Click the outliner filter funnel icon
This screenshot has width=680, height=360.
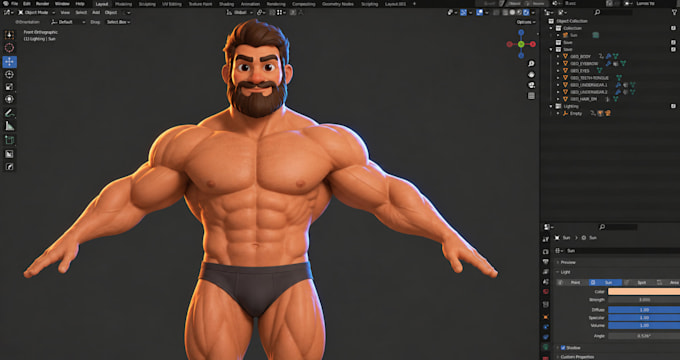(x=673, y=13)
